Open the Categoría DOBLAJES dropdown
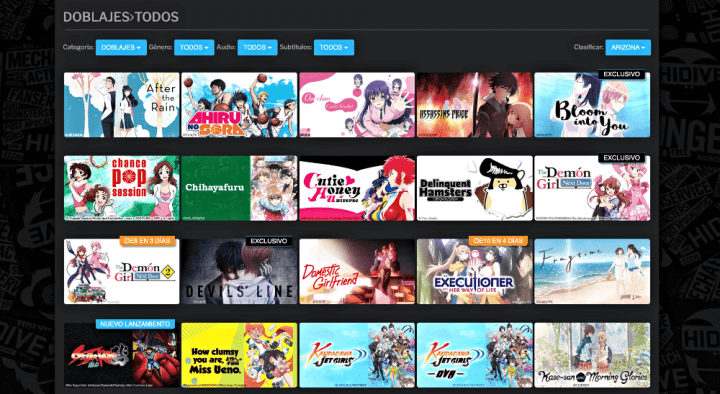The height and width of the screenshot is (394, 720). 121,47
